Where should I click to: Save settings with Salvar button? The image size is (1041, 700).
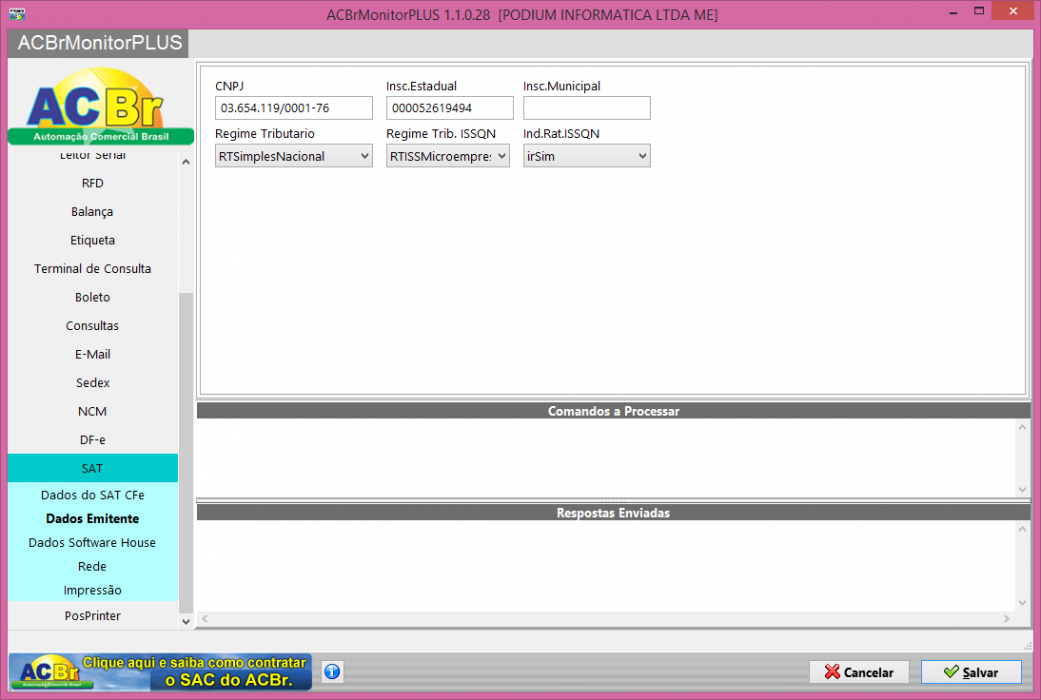[x=971, y=672]
